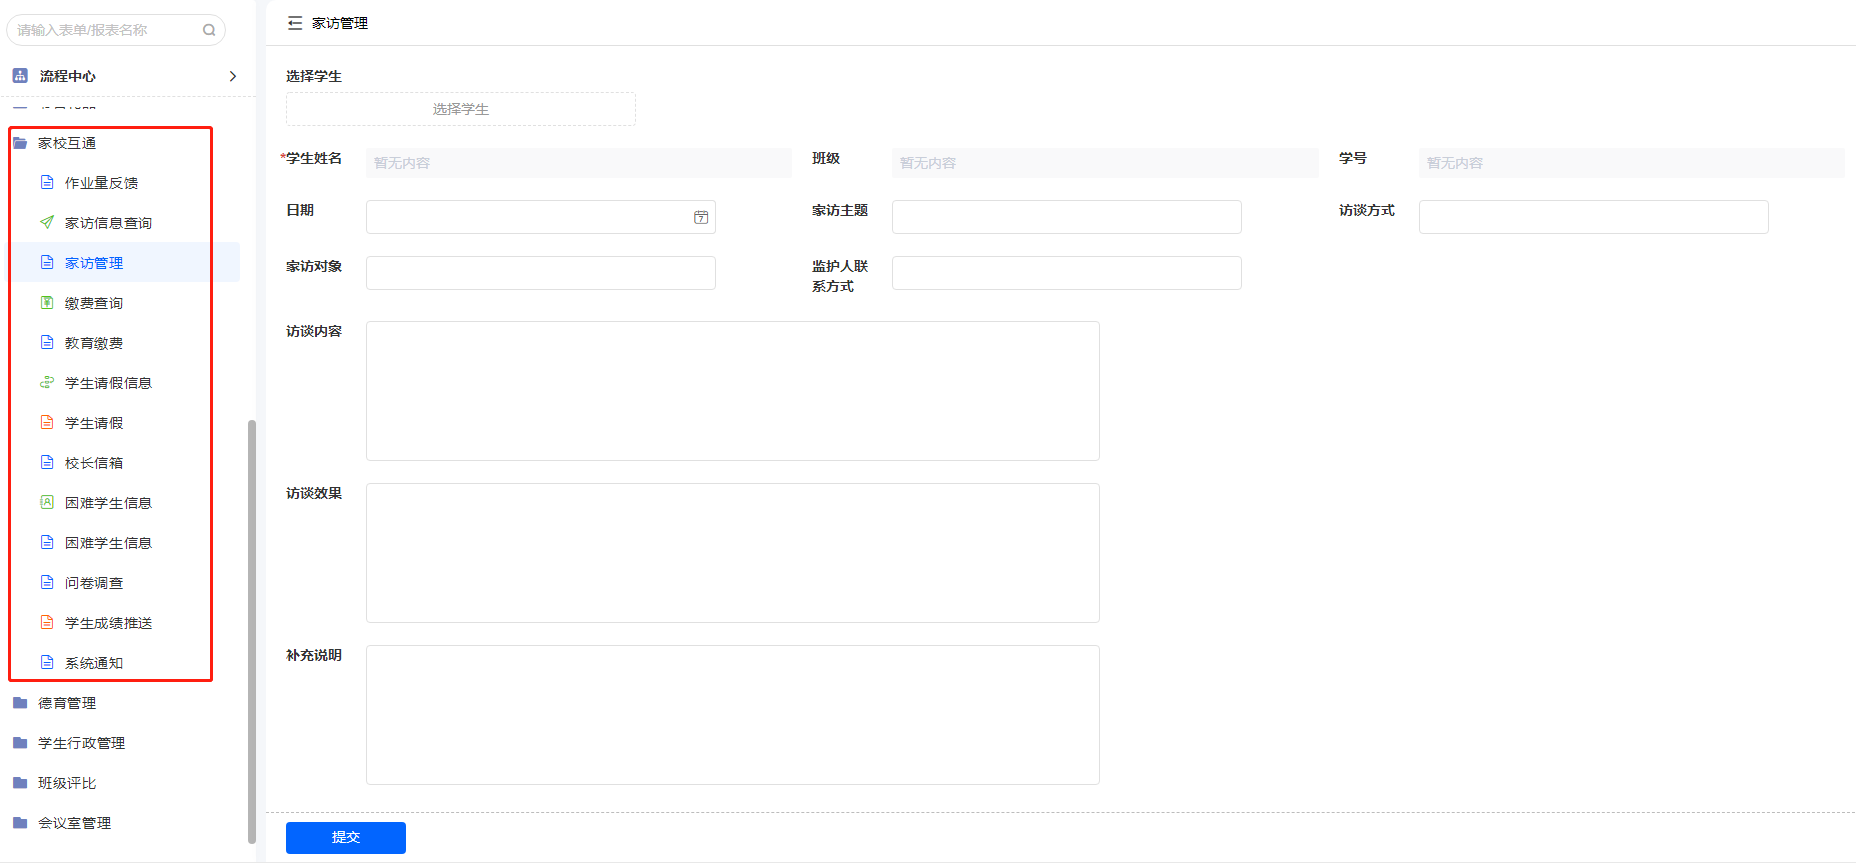Click the 学生姓名 read-only field
The image size is (1856, 865).
pyautogui.click(x=579, y=163)
